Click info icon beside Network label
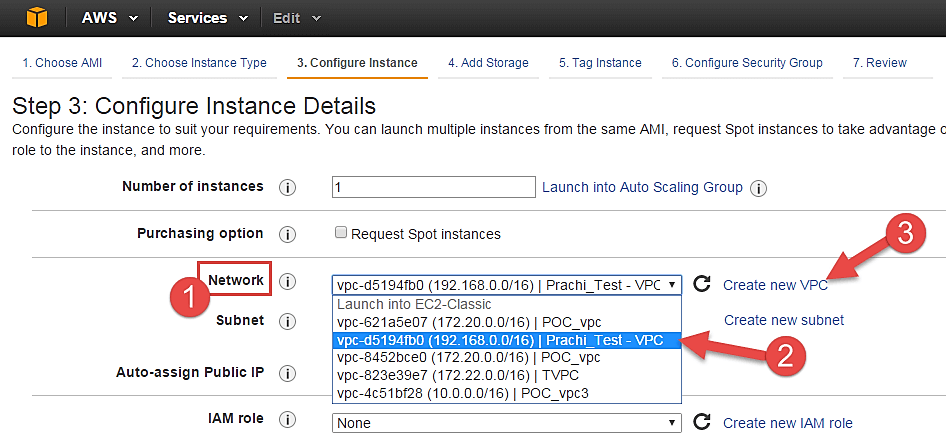The width and height of the screenshot is (946, 434). [288, 283]
